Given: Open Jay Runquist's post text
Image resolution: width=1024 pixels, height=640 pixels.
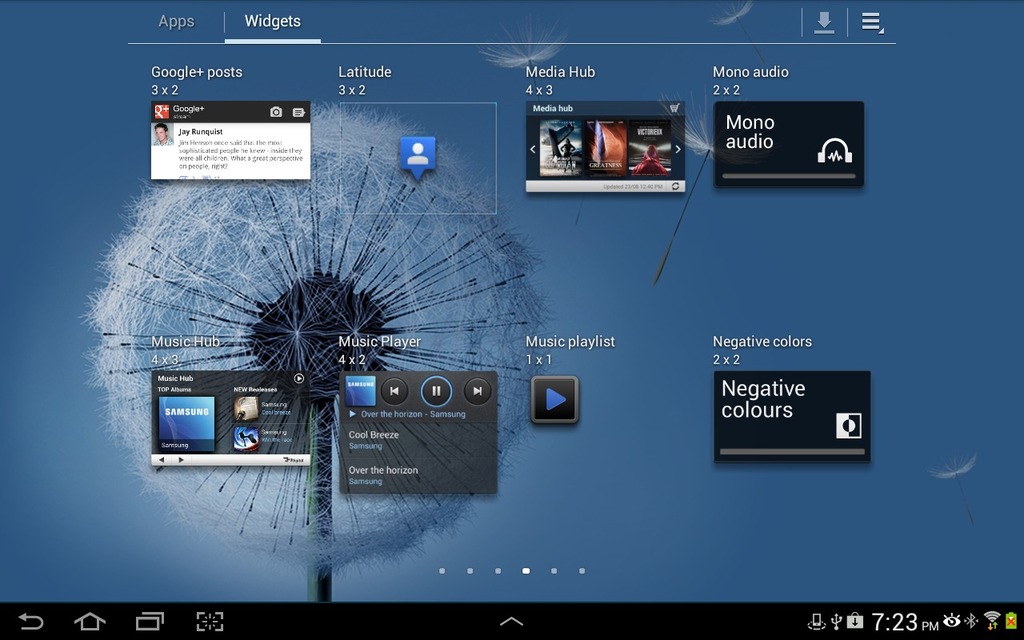Looking at the screenshot, I should click(x=240, y=153).
